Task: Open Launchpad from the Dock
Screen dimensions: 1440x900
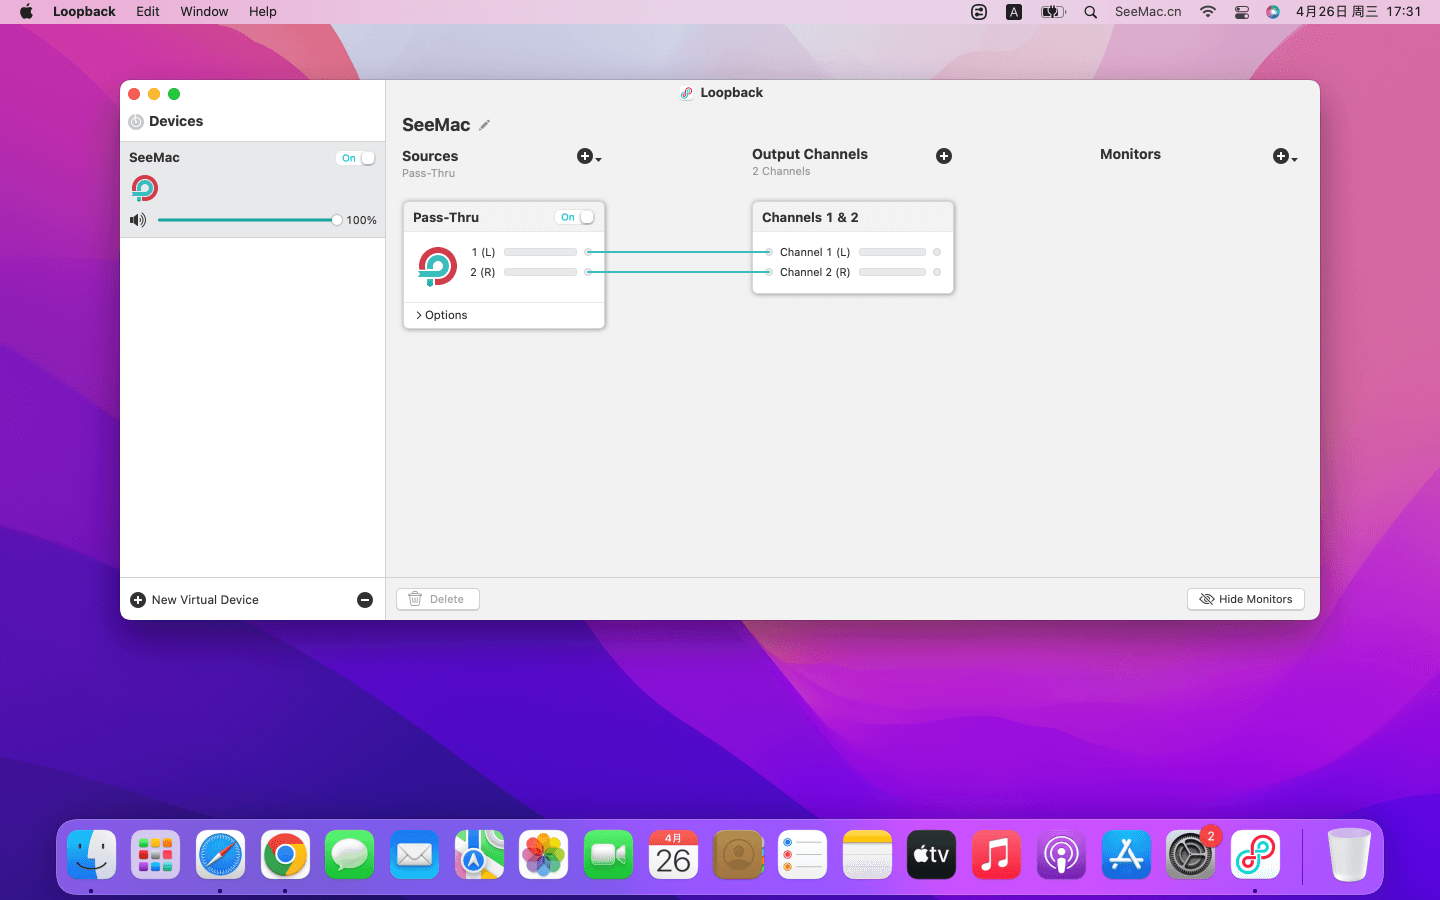Action: click(x=156, y=855)
